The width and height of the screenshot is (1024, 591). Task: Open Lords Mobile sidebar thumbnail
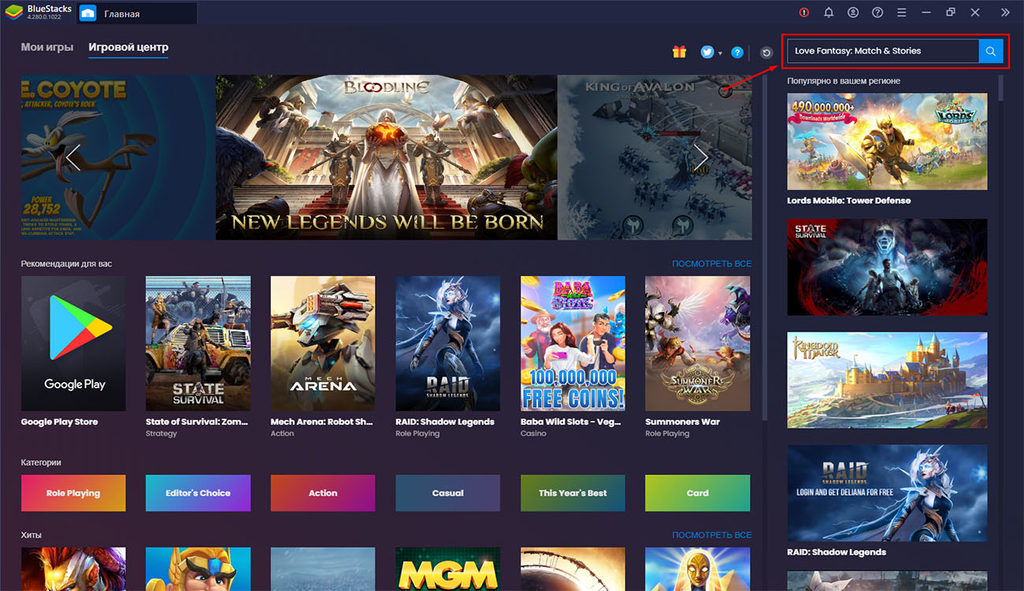click(887, 142)
